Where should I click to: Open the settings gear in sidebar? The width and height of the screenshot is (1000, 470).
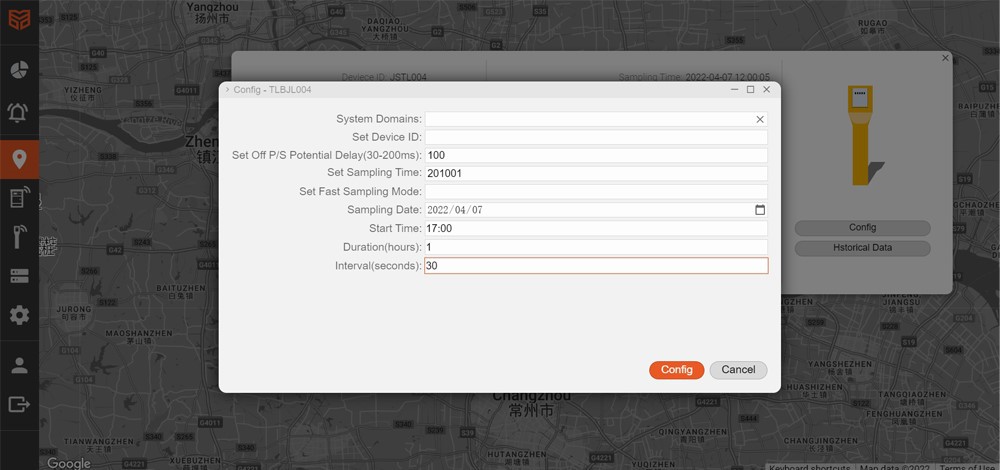click(x=19, y=315)
